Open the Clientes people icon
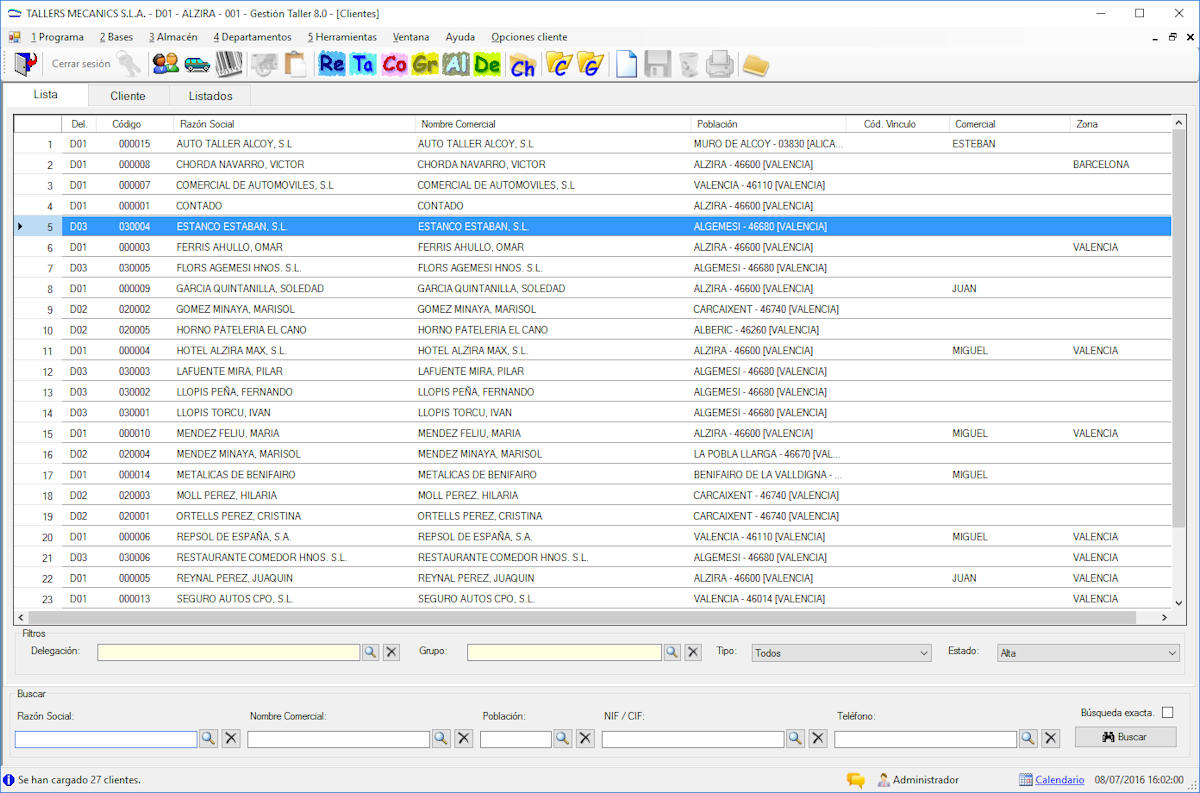The height and width of the screenshot is (793, 1200). [x=165, y=64]
